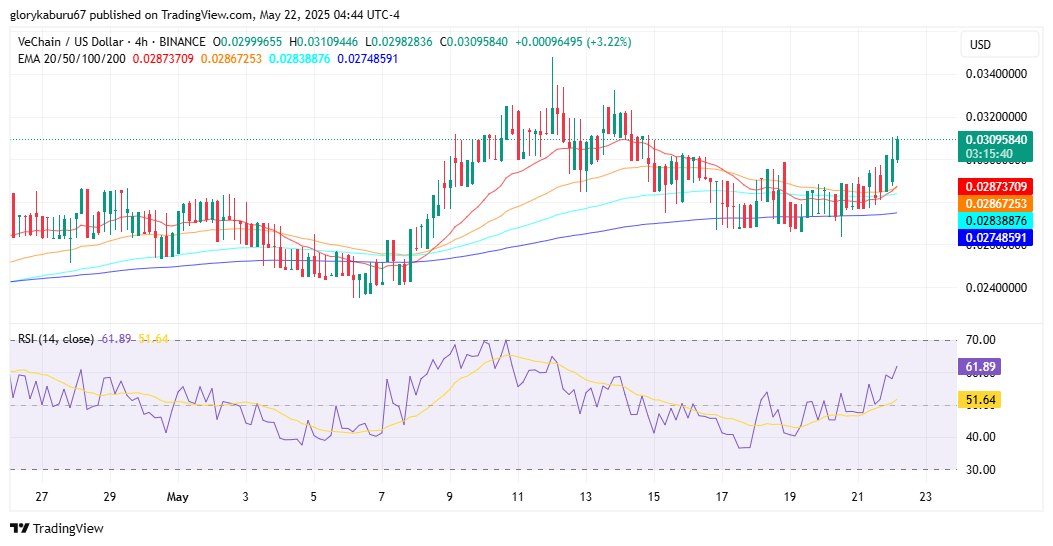The width and height of the screenshot is (1053, 546).
Task: Click date 13 on the time axis
Action: pos(586,497)
